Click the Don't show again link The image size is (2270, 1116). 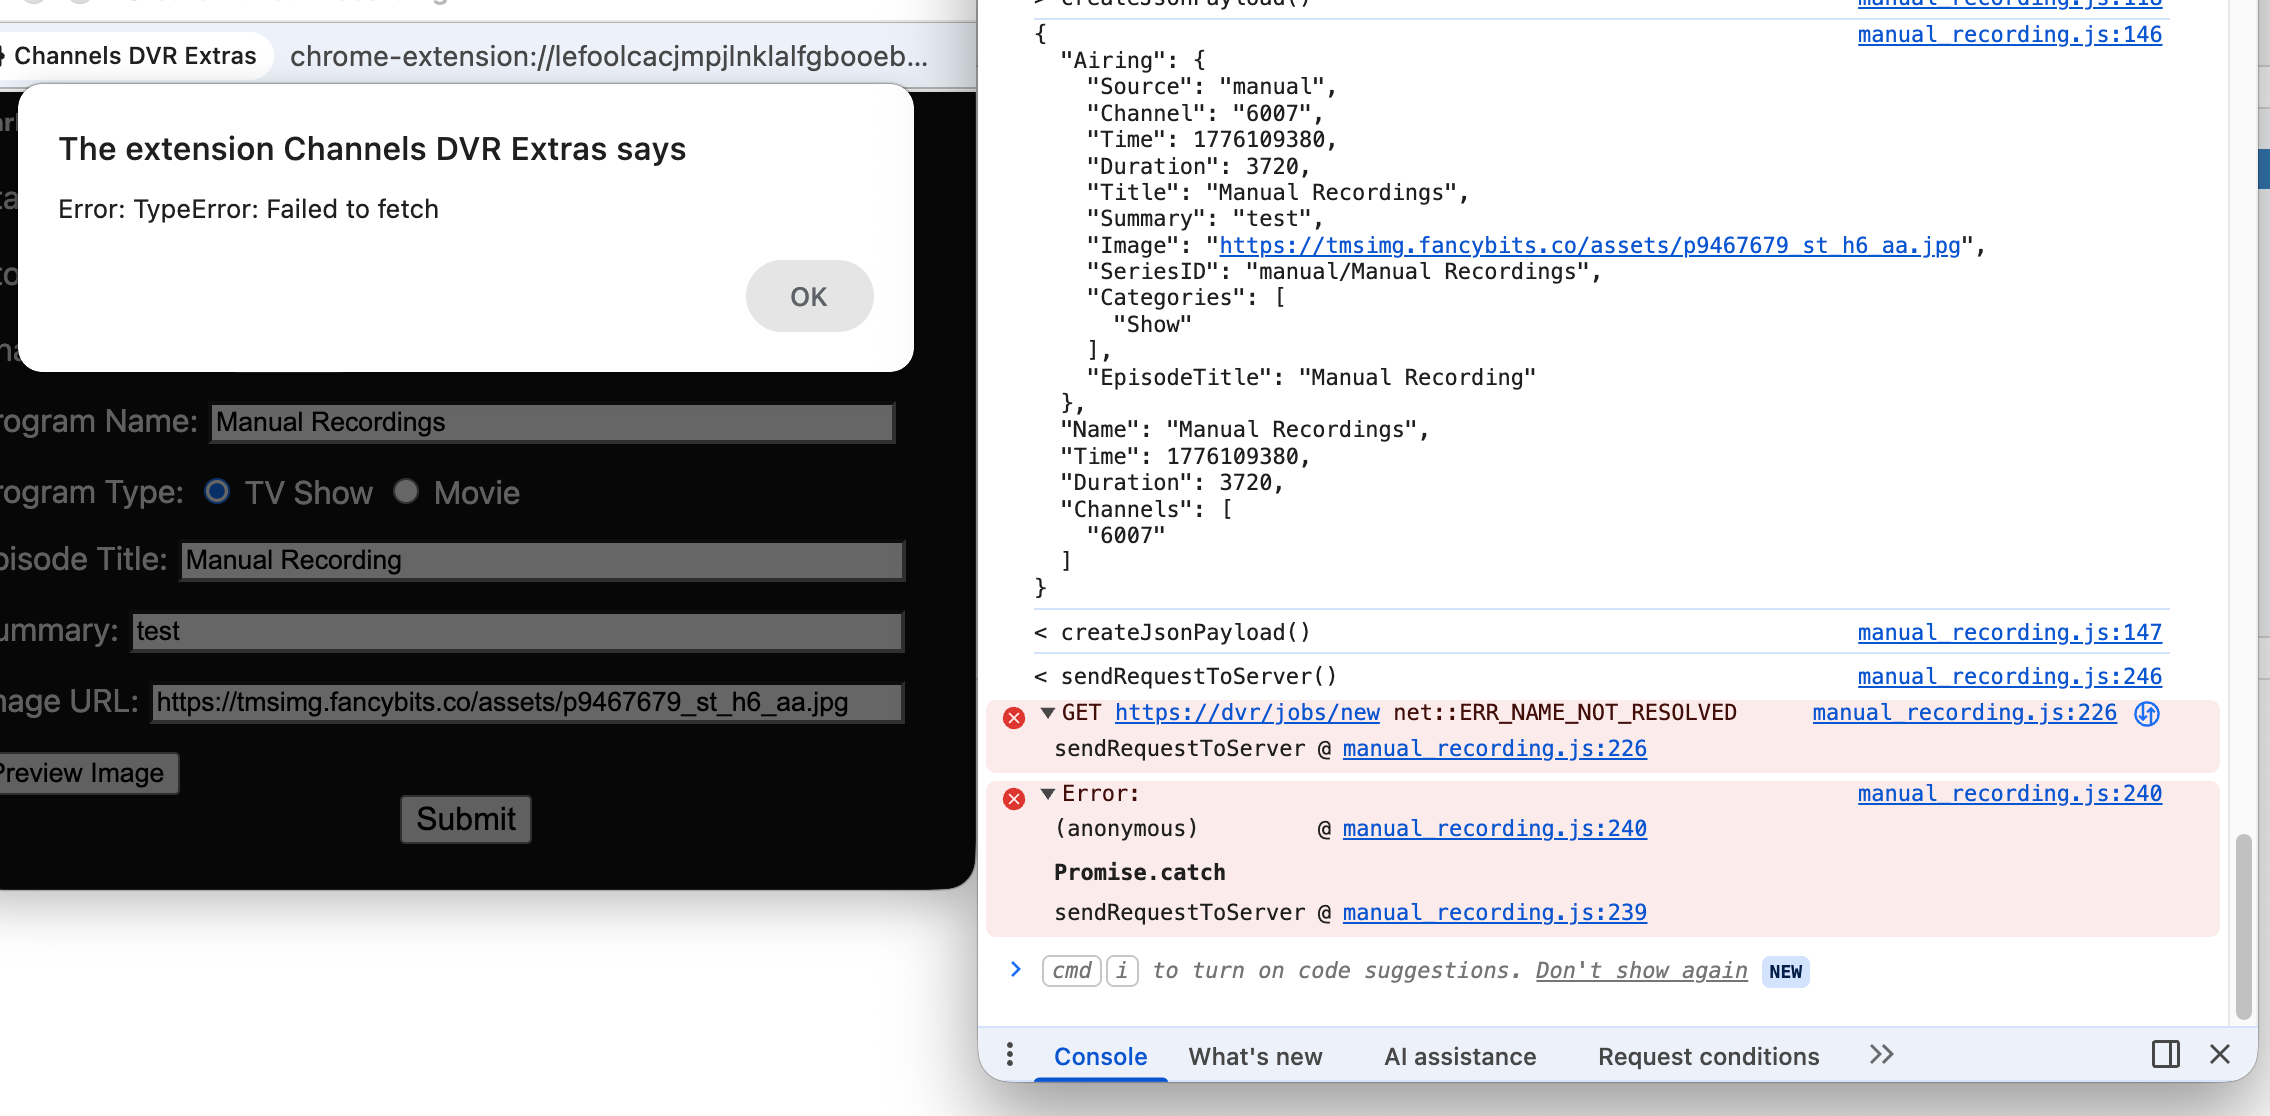(x=1641, y=970)
